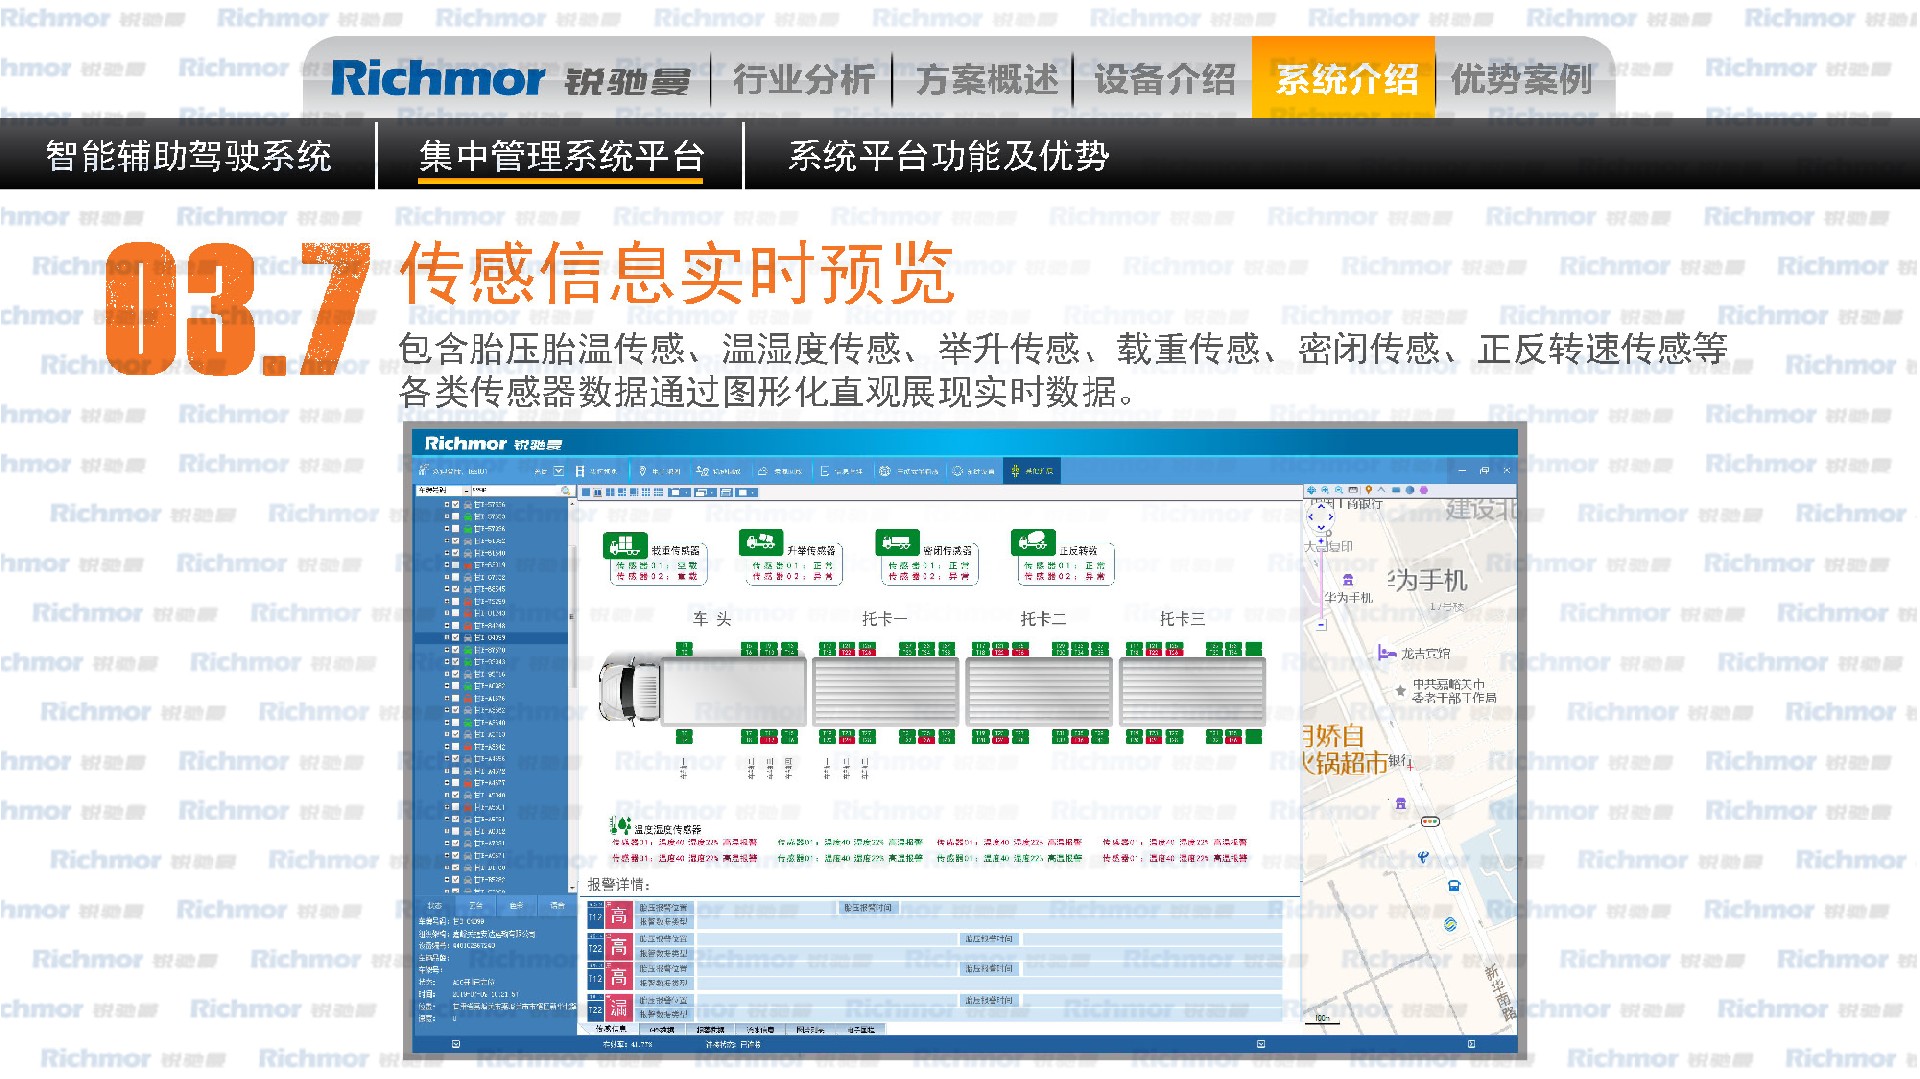
Task: Select the purple polygon drawing tool on map
Action: [x=1424, y=490]
